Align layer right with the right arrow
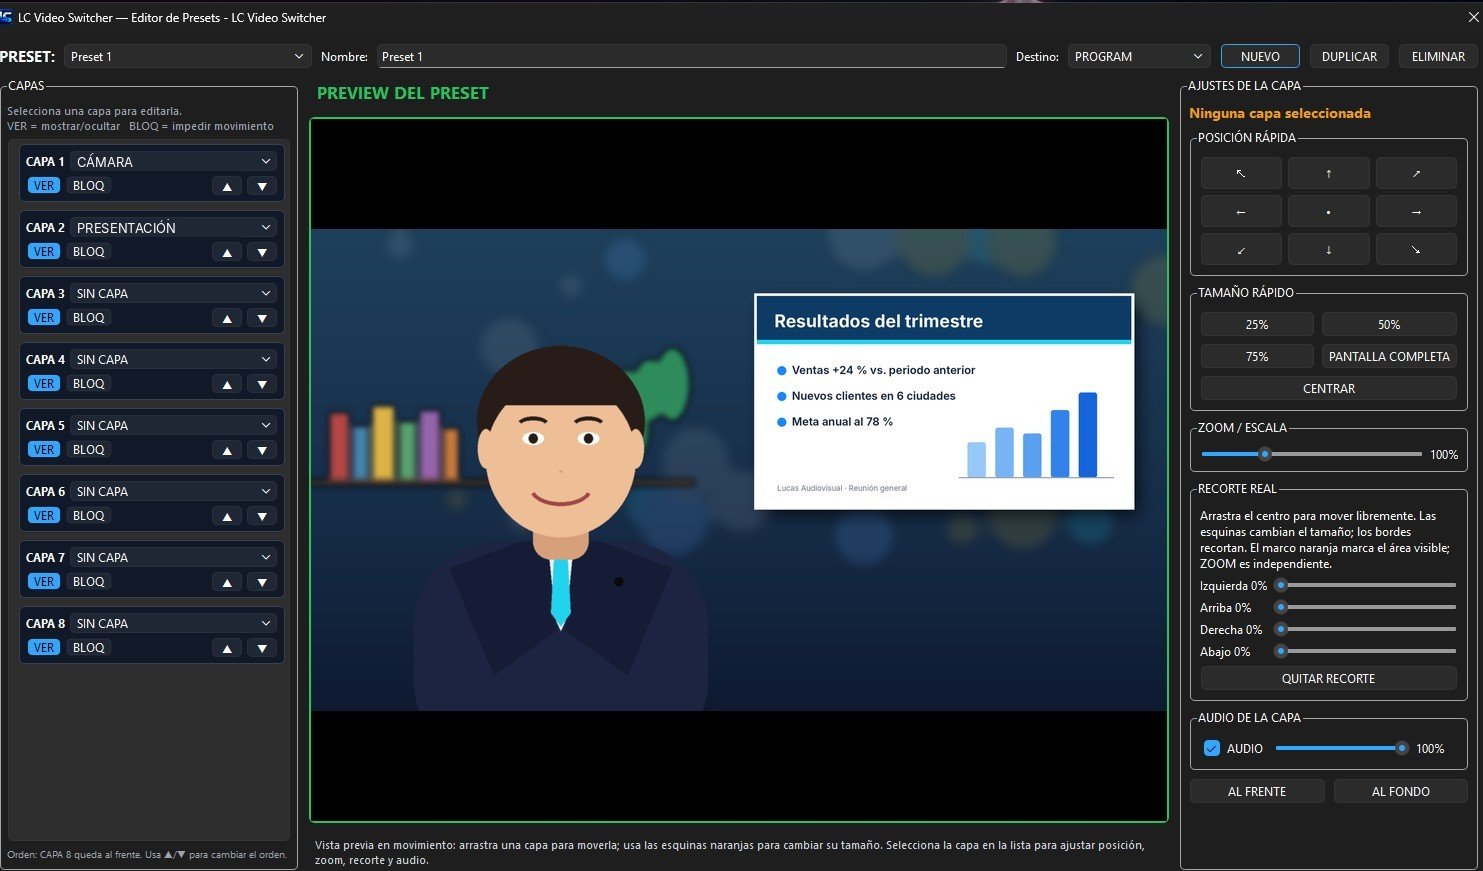This screenshot has width=1483, height=871. coord(1416,212)
